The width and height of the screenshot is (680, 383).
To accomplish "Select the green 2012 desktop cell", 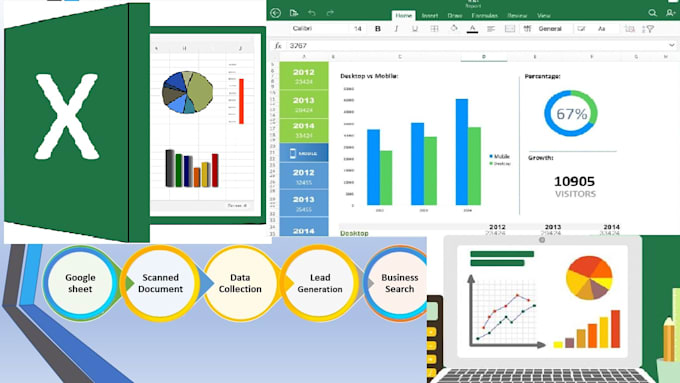I will tap(304, 76).
